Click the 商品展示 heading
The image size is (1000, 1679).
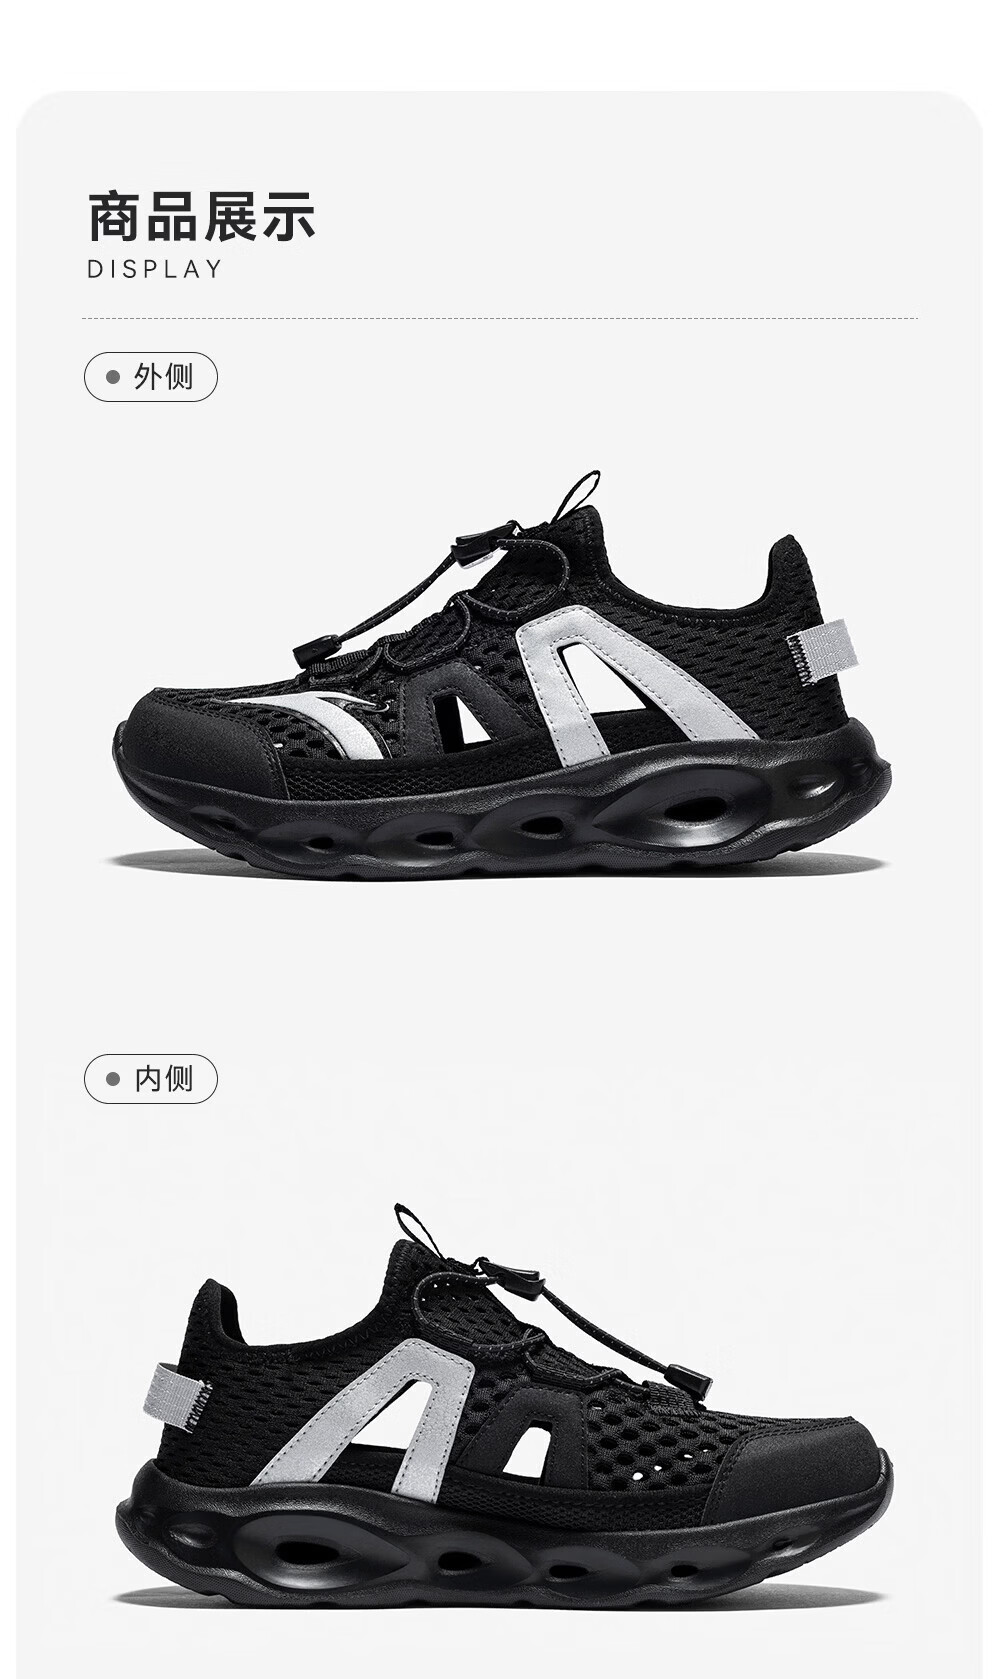[x=202, y=216]
